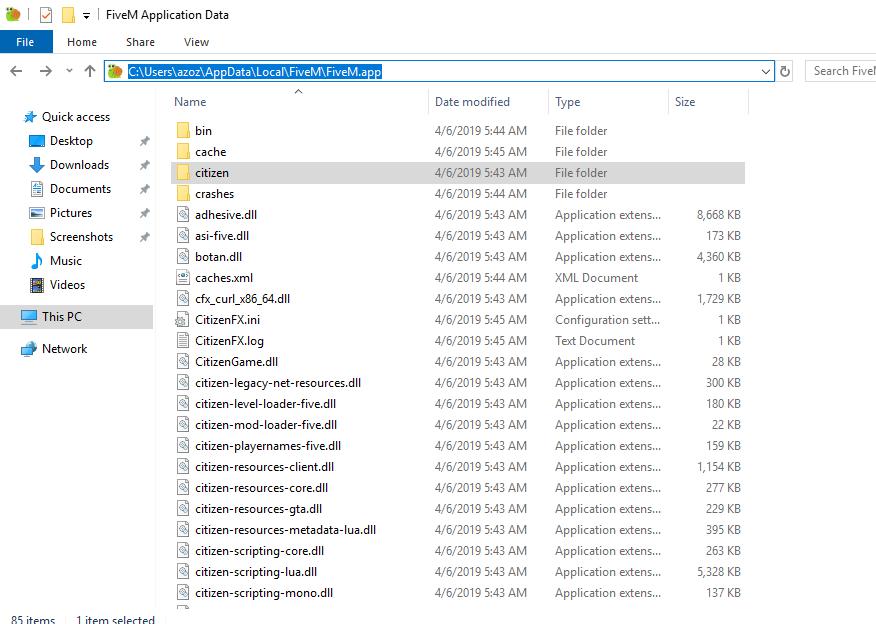Sort by the Type column header
876x624 pixels.
coord(568,102)
